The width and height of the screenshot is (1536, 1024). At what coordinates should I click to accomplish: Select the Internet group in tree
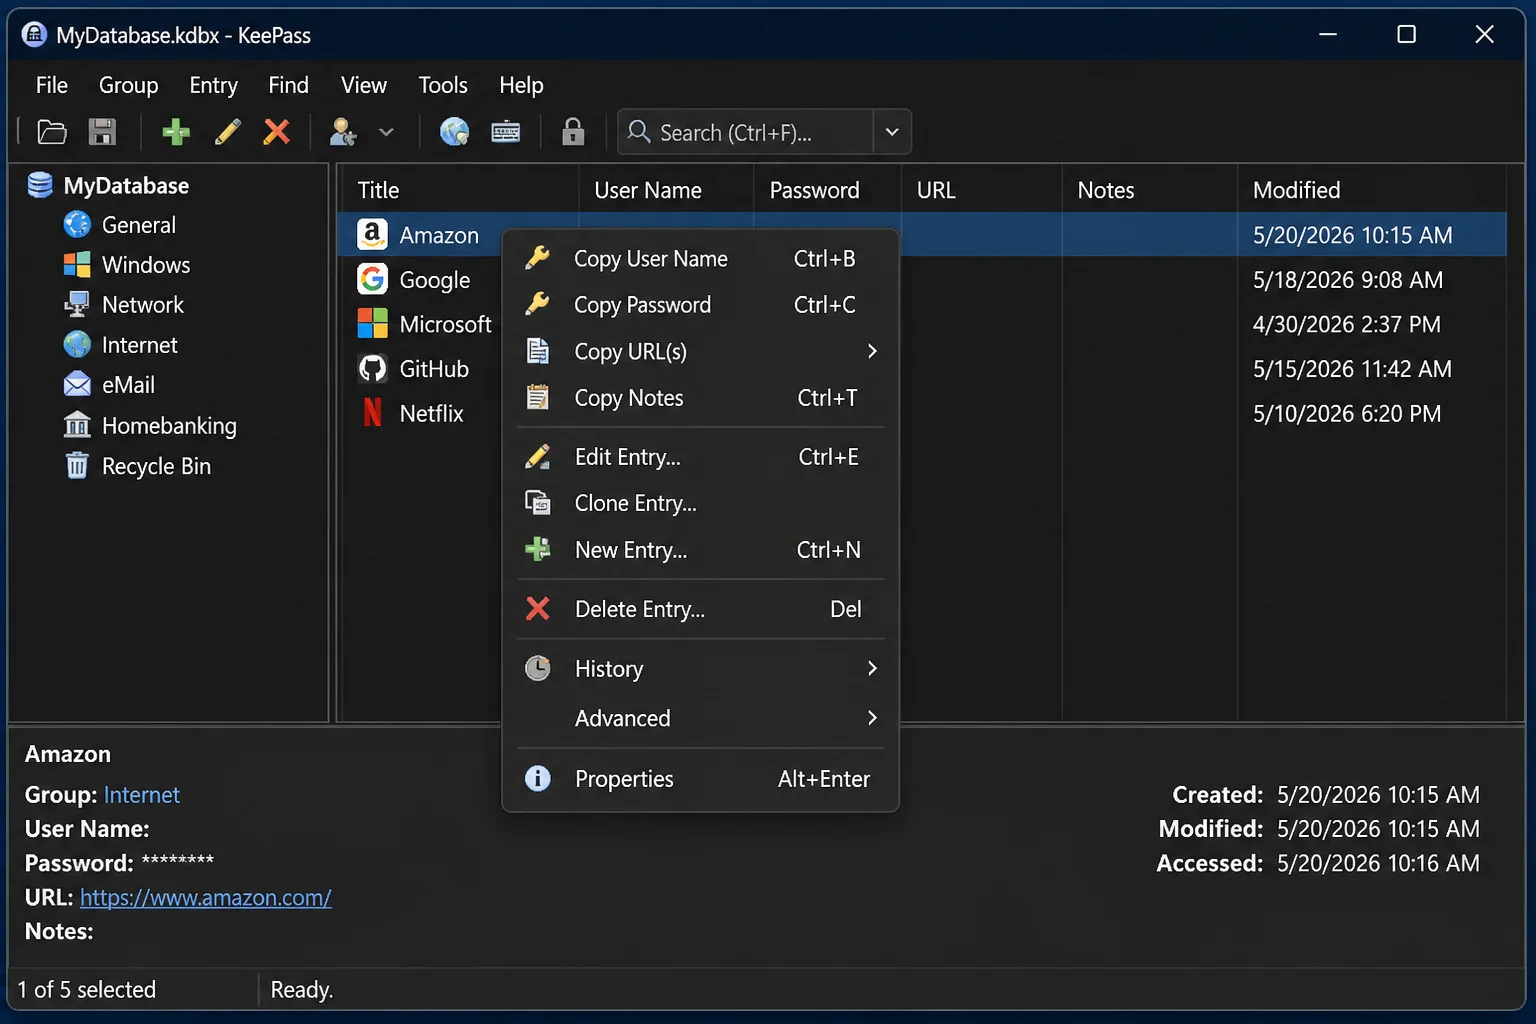121,345
